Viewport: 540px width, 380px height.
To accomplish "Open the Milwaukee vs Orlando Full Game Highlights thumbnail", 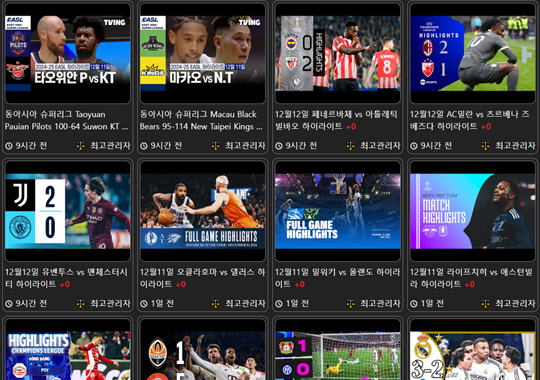I will [338, 211].
